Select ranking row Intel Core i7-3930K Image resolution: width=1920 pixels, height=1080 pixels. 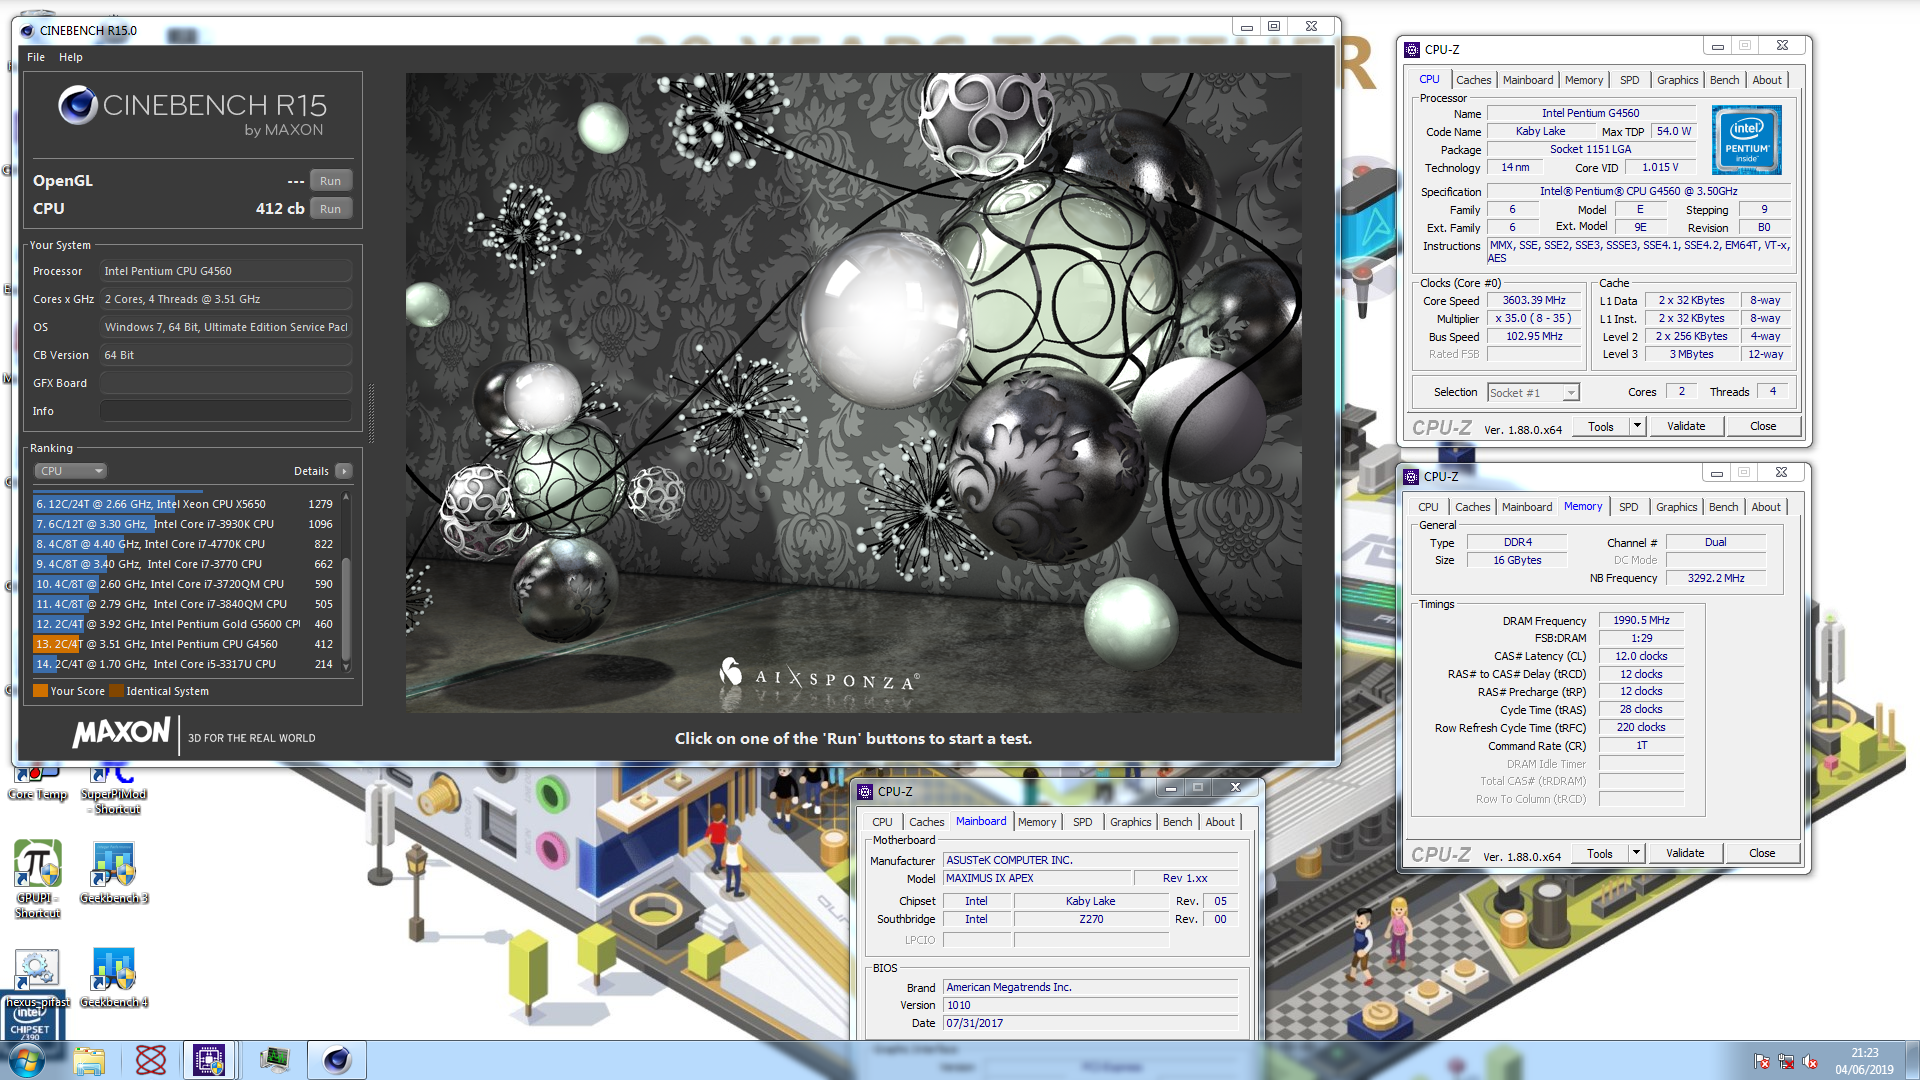(185, 524)
